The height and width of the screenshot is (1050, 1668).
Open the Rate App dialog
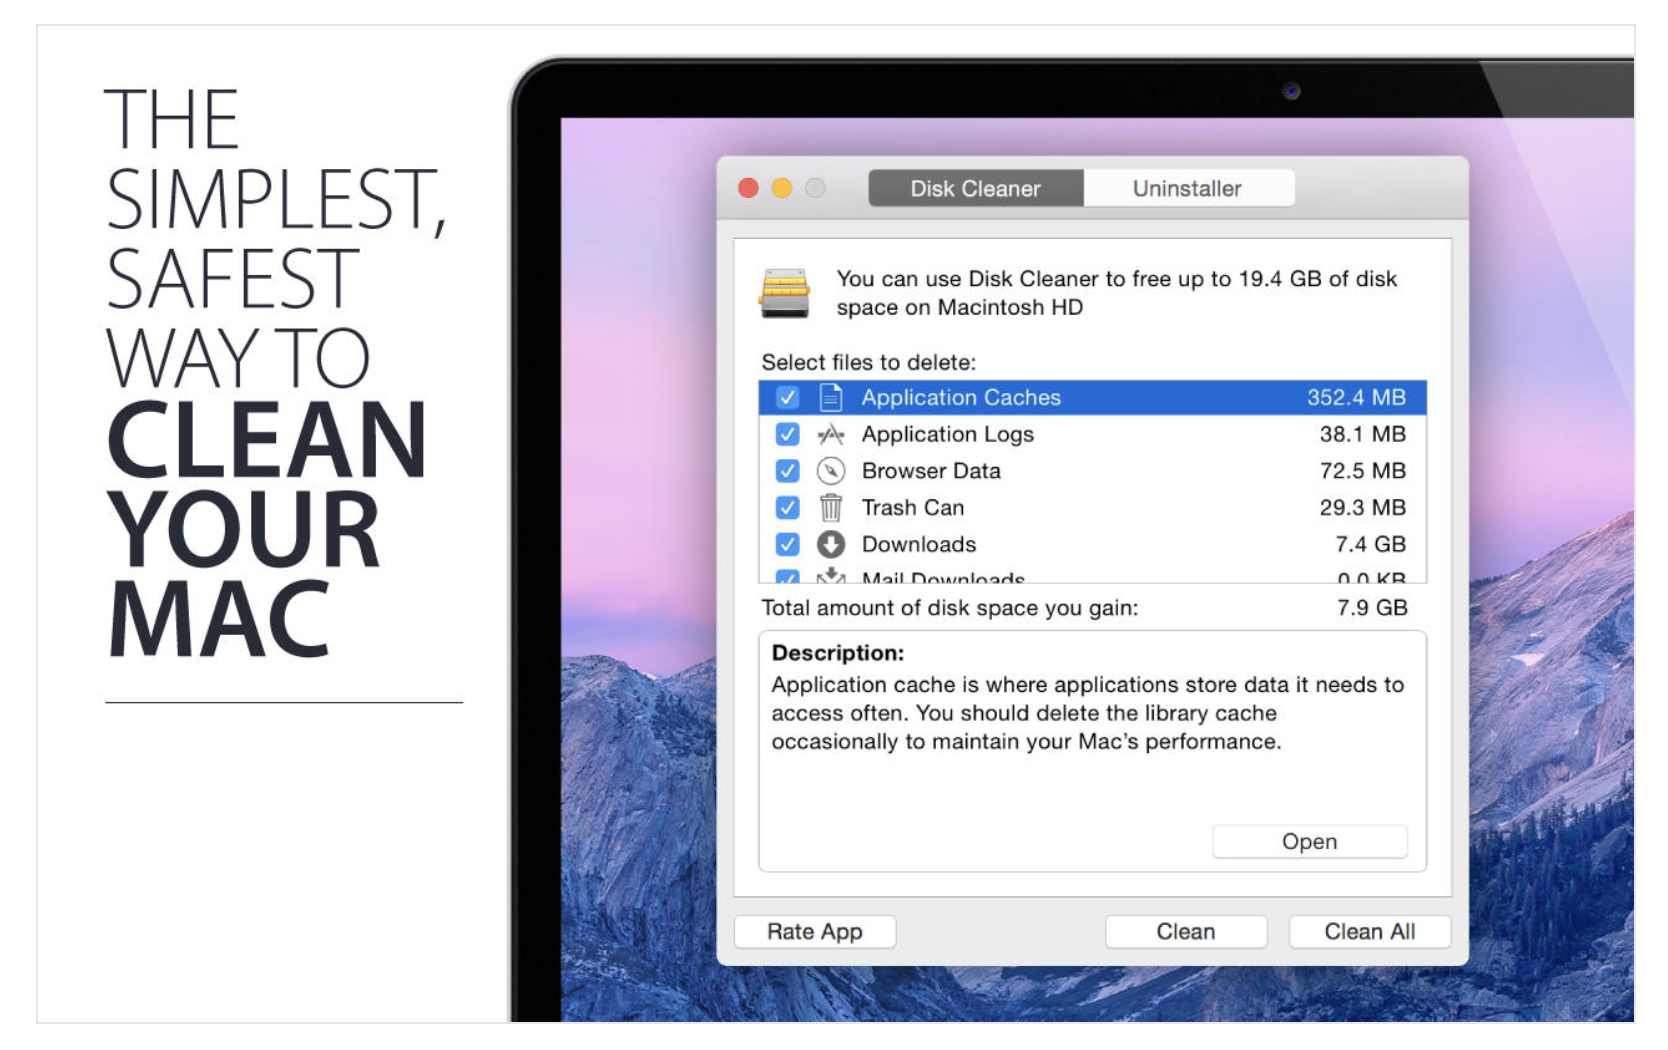tap(814, 932)
